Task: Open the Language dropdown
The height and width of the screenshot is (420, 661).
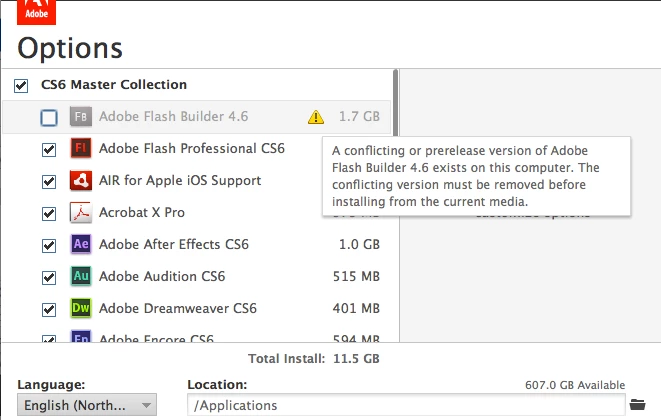Action: (x=88, y=405)
